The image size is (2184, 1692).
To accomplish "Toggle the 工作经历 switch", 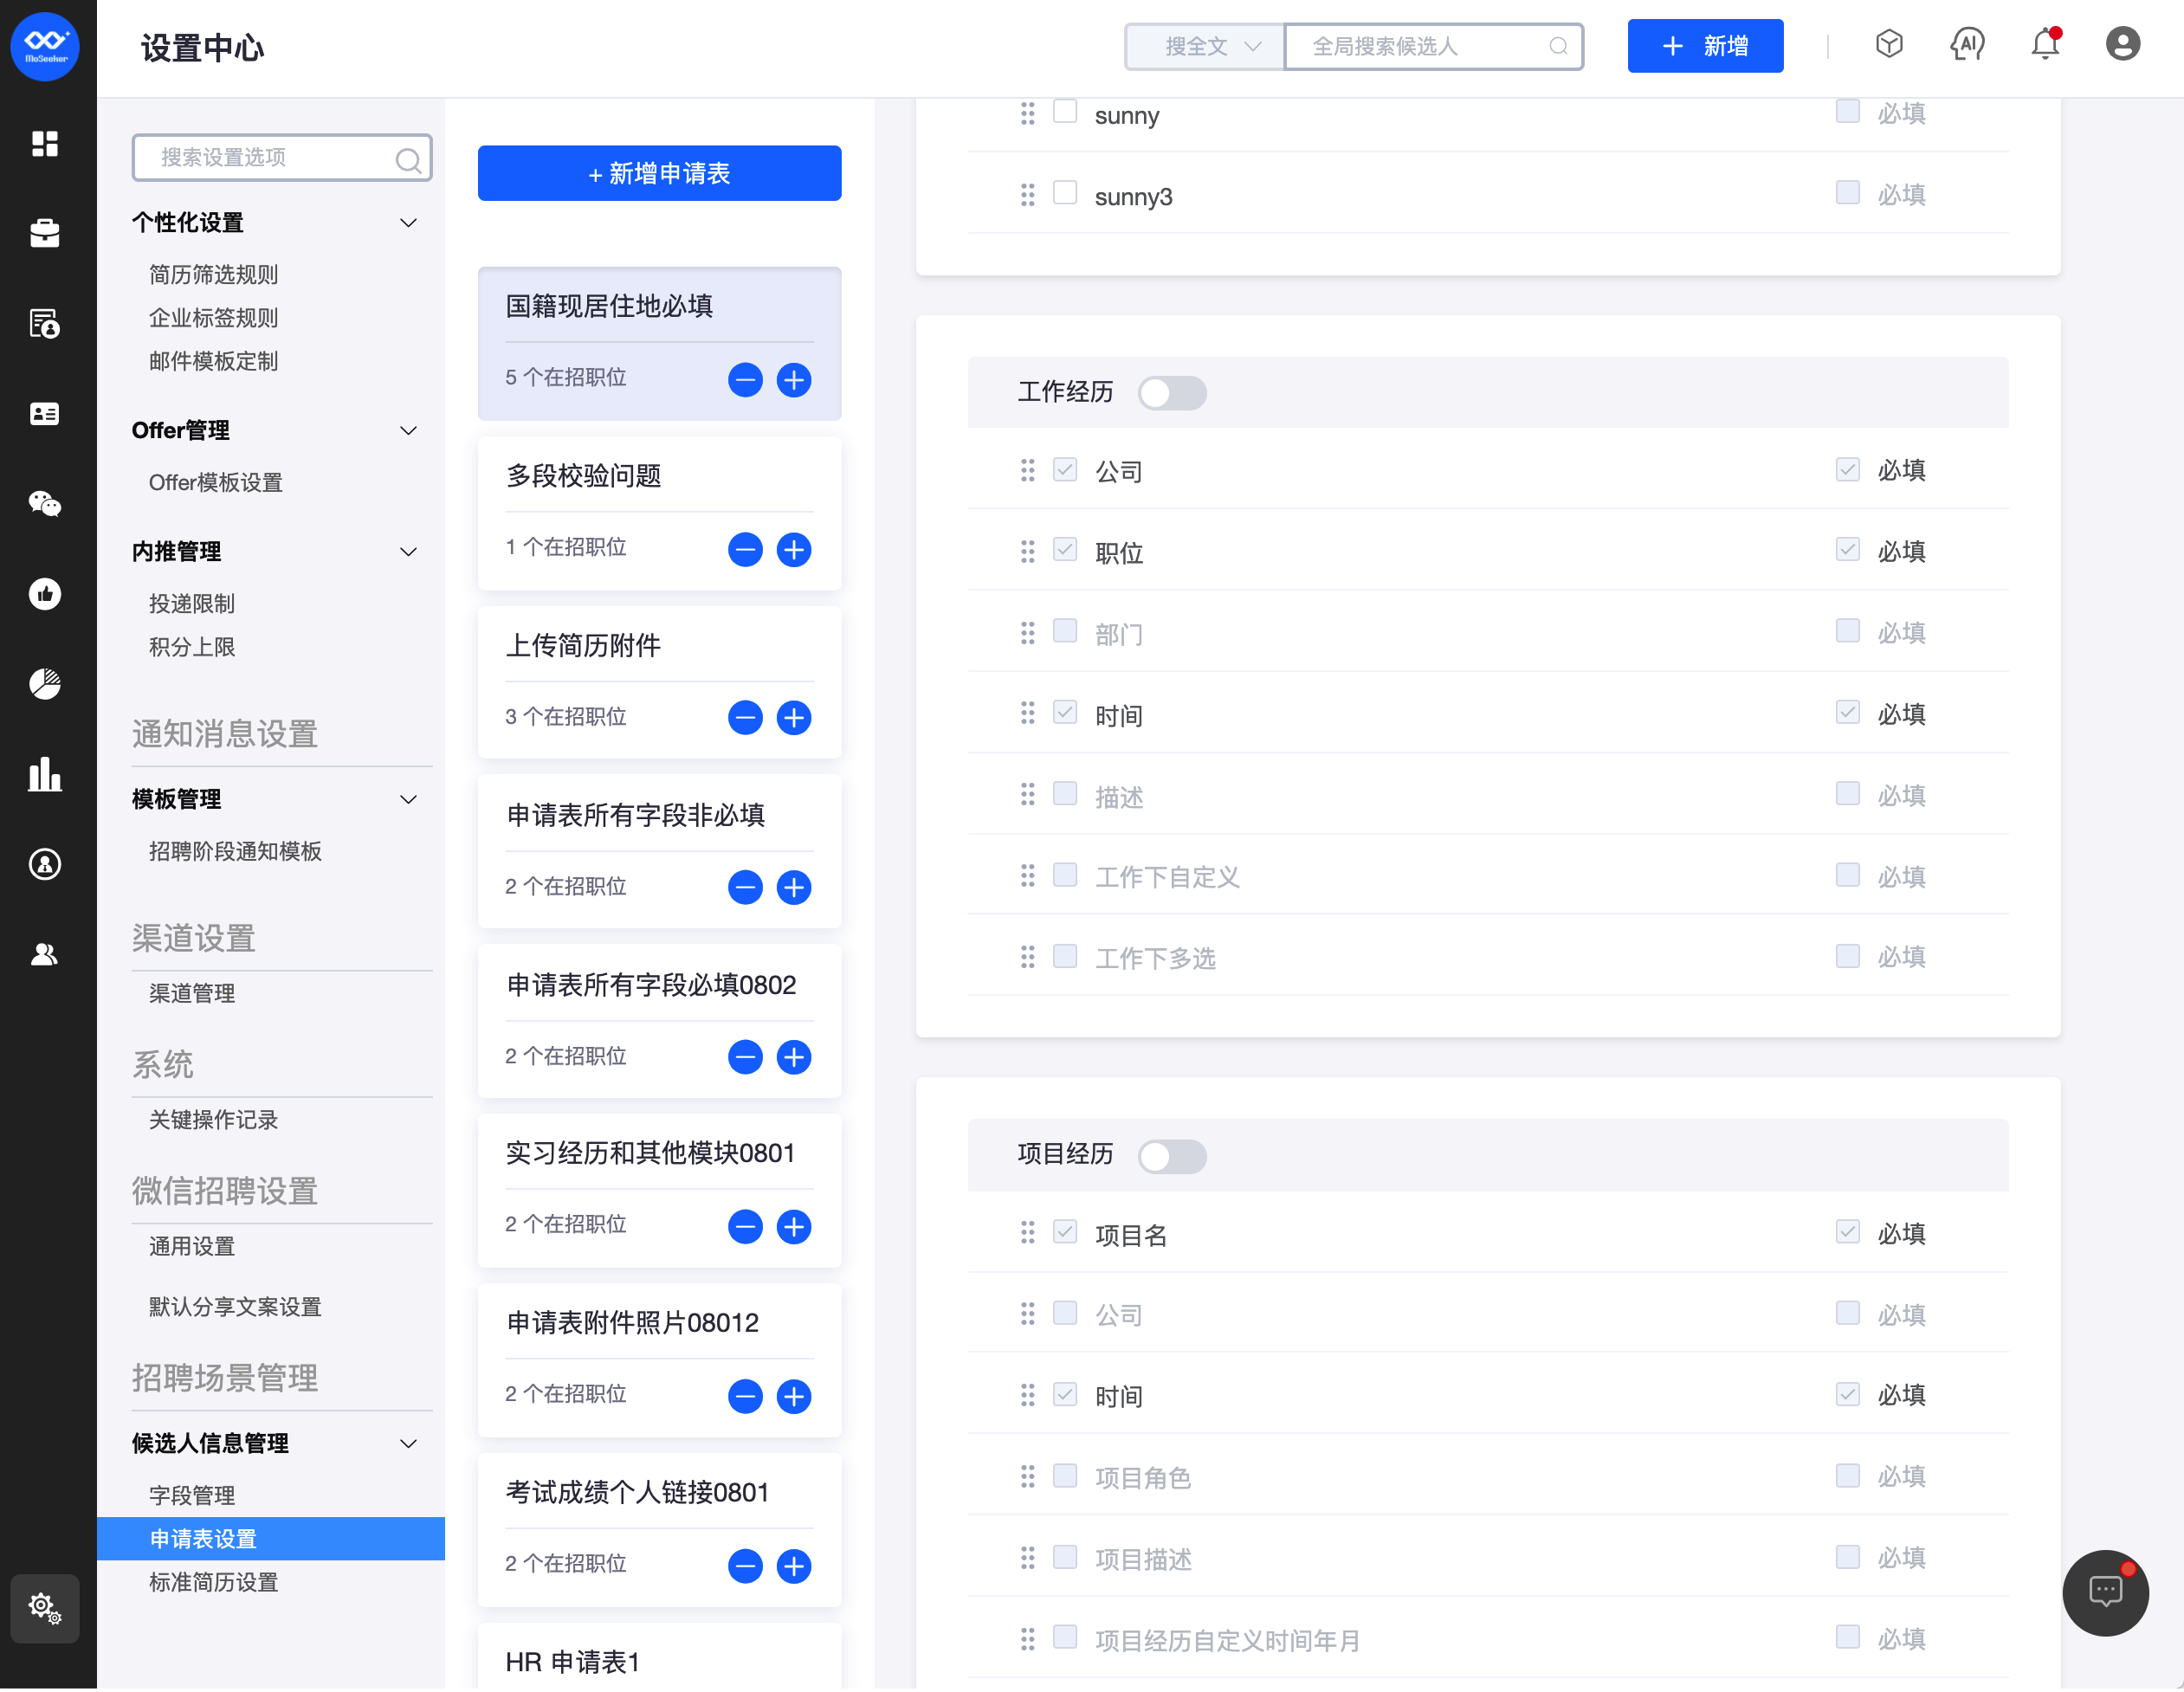I will click(1172, 394).
